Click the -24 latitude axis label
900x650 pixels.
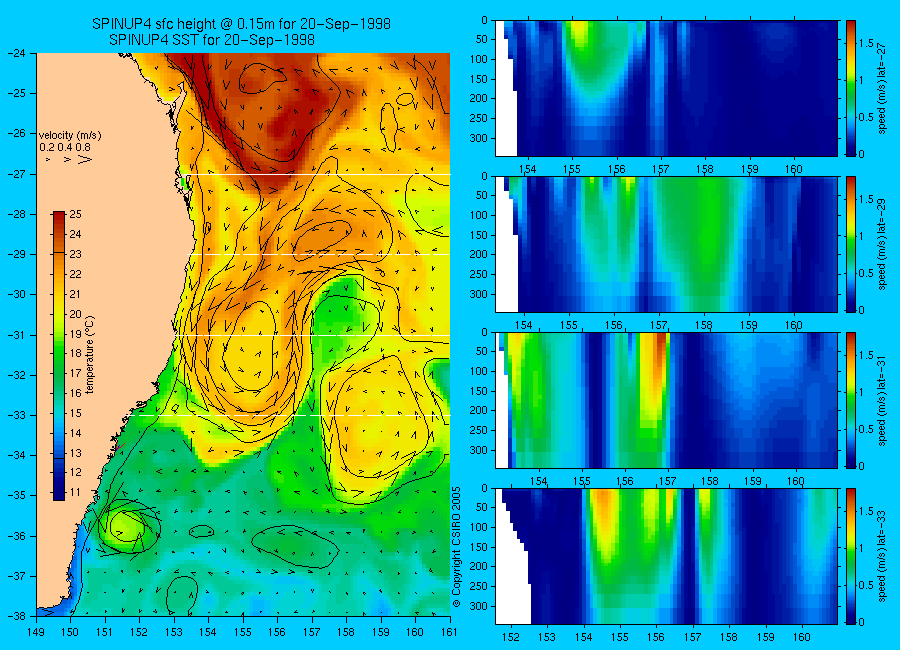tap(16, 53)
